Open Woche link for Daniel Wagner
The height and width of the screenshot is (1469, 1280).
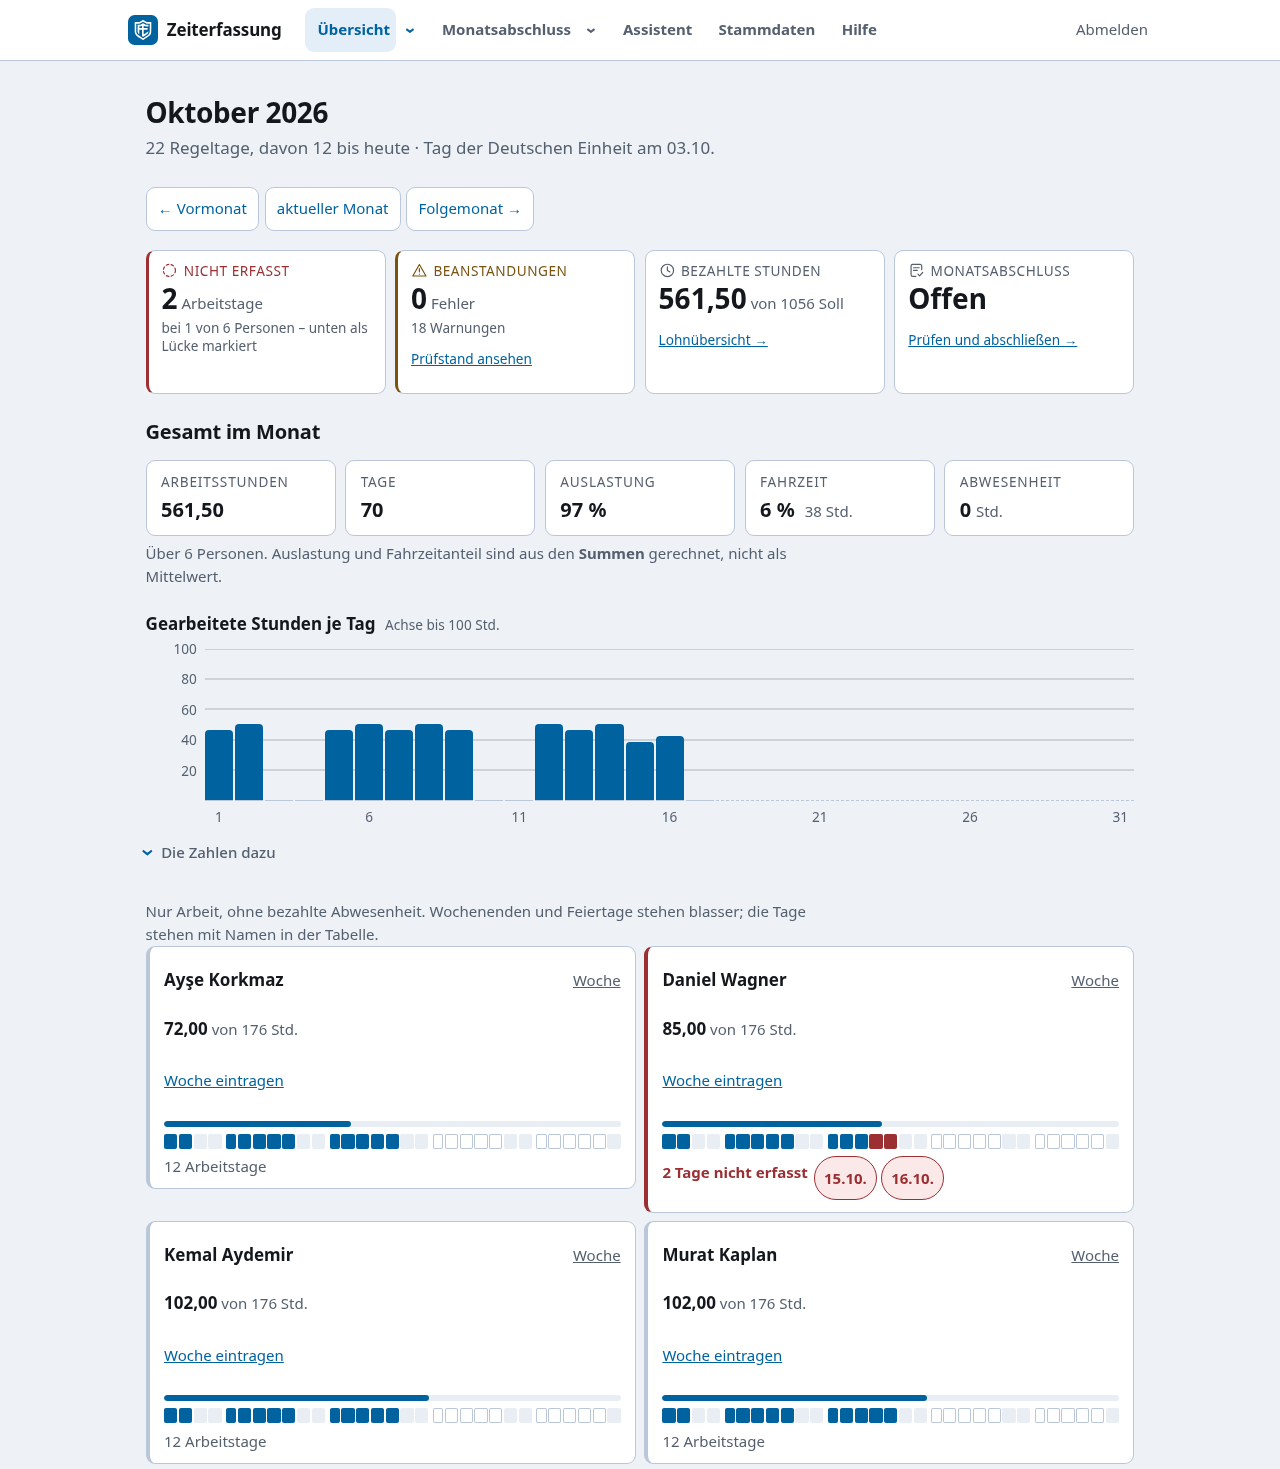(x=1095, y=981)
